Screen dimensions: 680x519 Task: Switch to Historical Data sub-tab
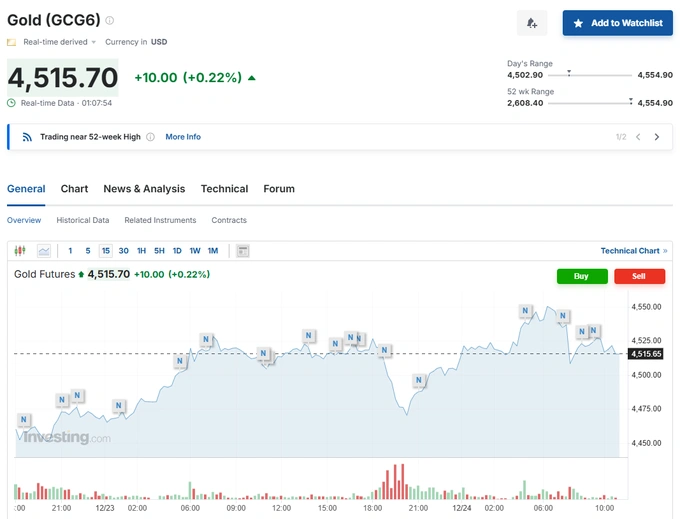coord(83,220)
